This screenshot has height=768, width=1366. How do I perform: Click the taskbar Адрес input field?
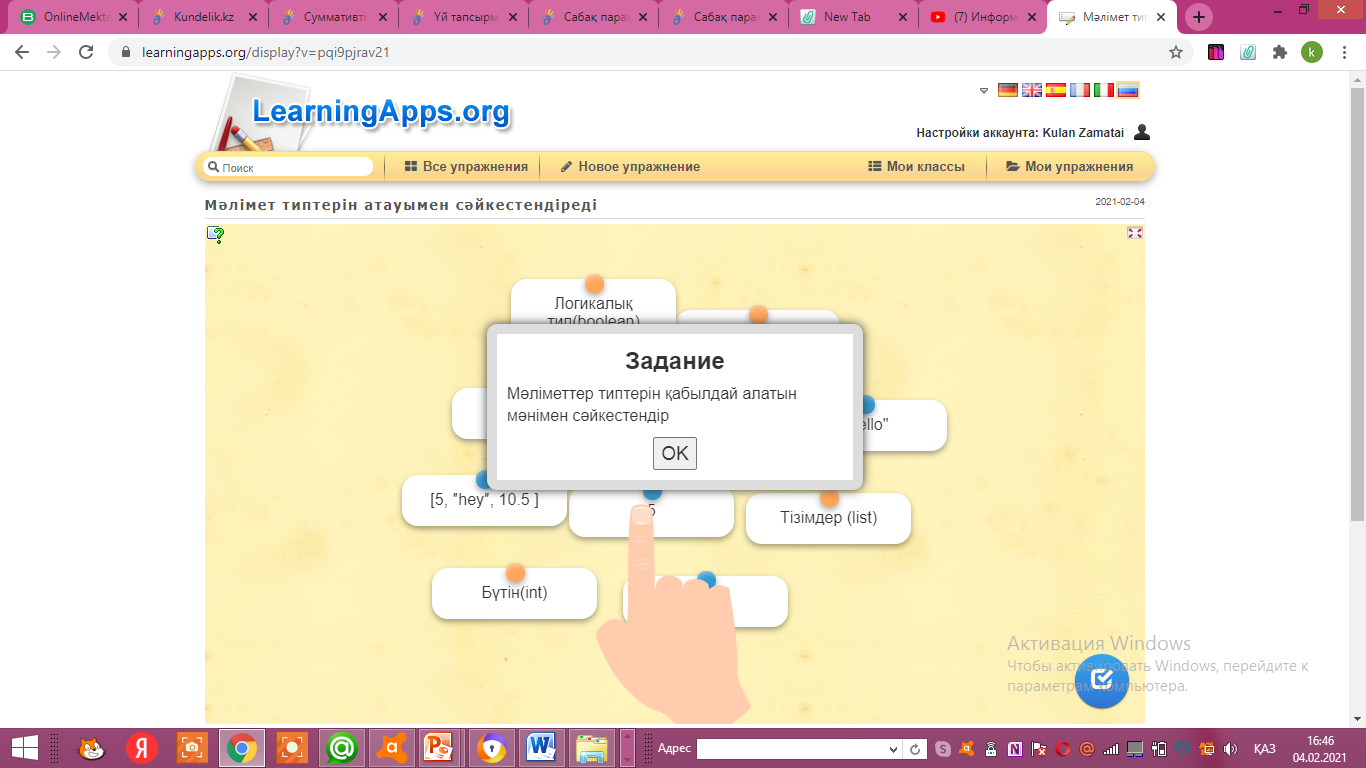click(791, 748)
